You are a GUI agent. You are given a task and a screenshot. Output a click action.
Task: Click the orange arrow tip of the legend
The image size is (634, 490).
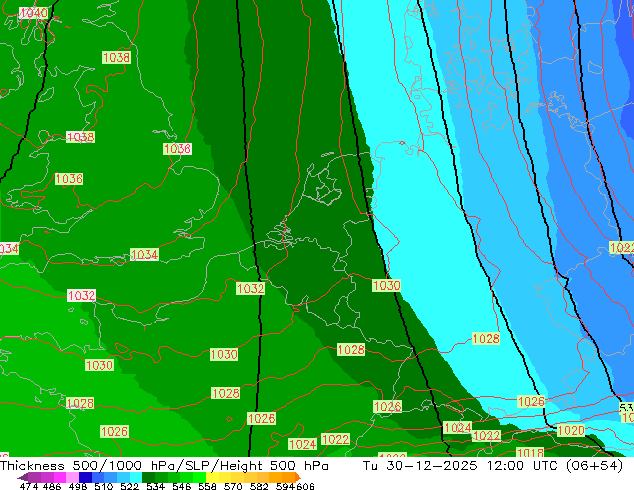coord(298,477)
